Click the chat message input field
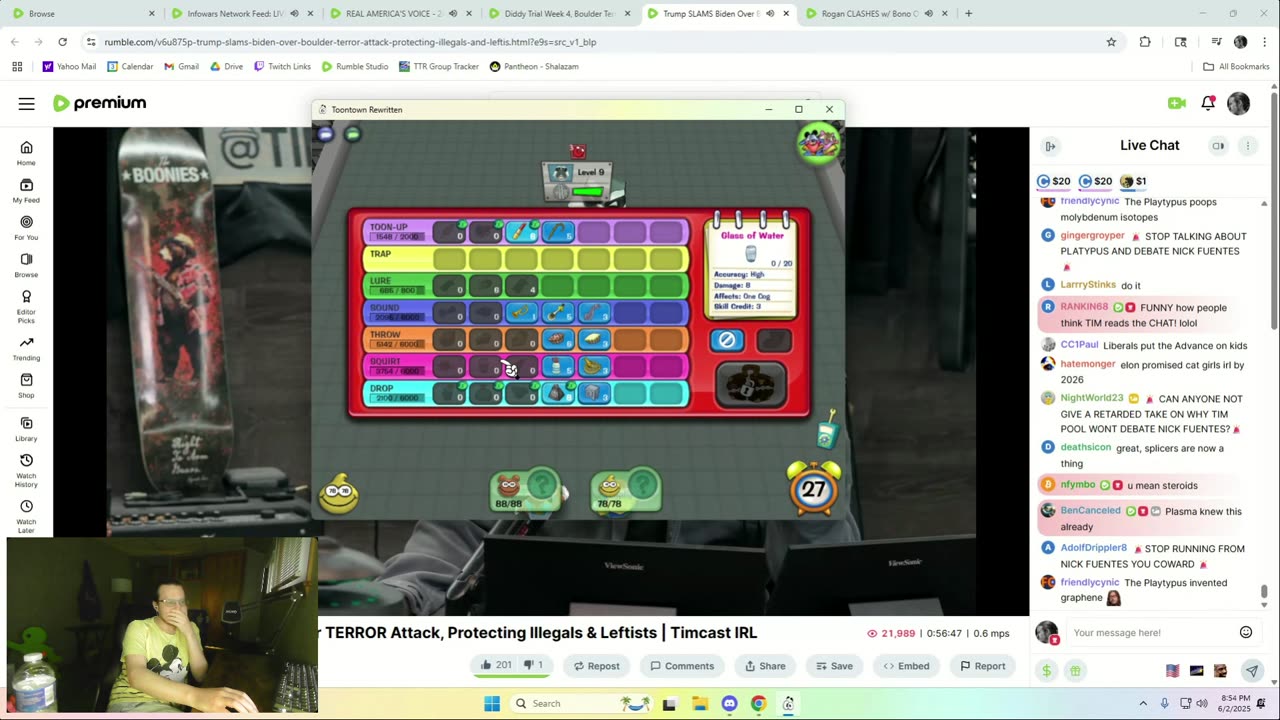The width and height of the screenshot is (1280, 720). click(x=1150, y=632)
